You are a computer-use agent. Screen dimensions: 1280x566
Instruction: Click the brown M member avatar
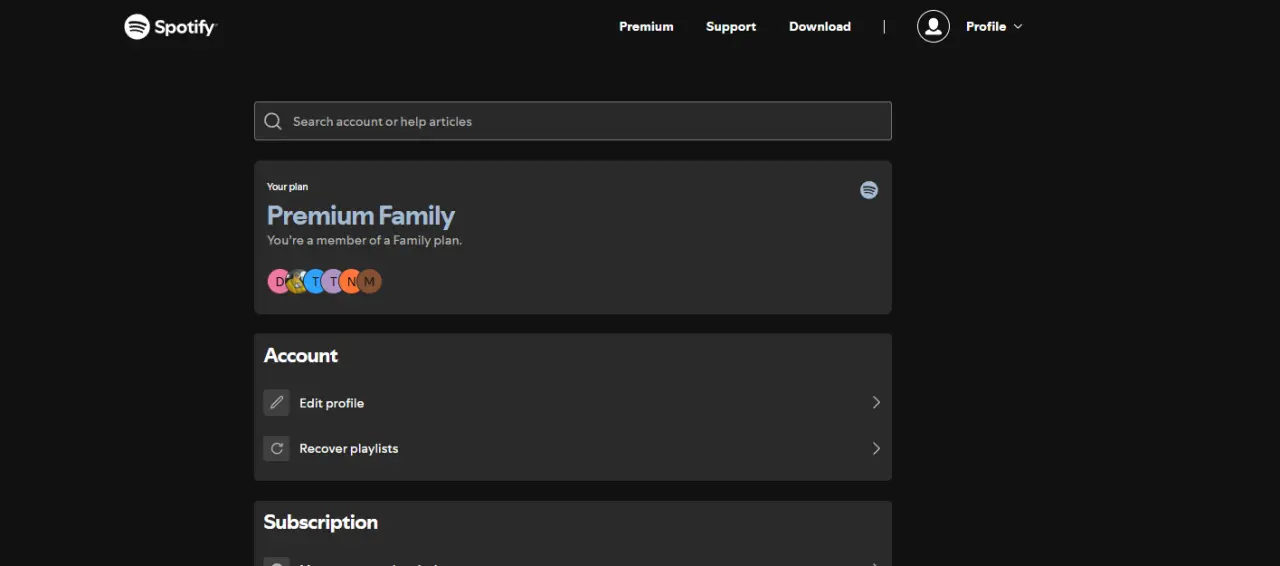tap(370, 282)
